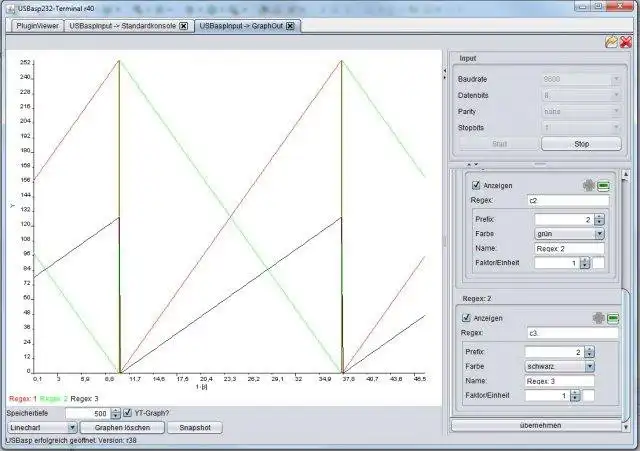The height and width of the screenshot is (451, 640).
Task: Take a Snapshot of the graph
Action: (x=195, y=428)
